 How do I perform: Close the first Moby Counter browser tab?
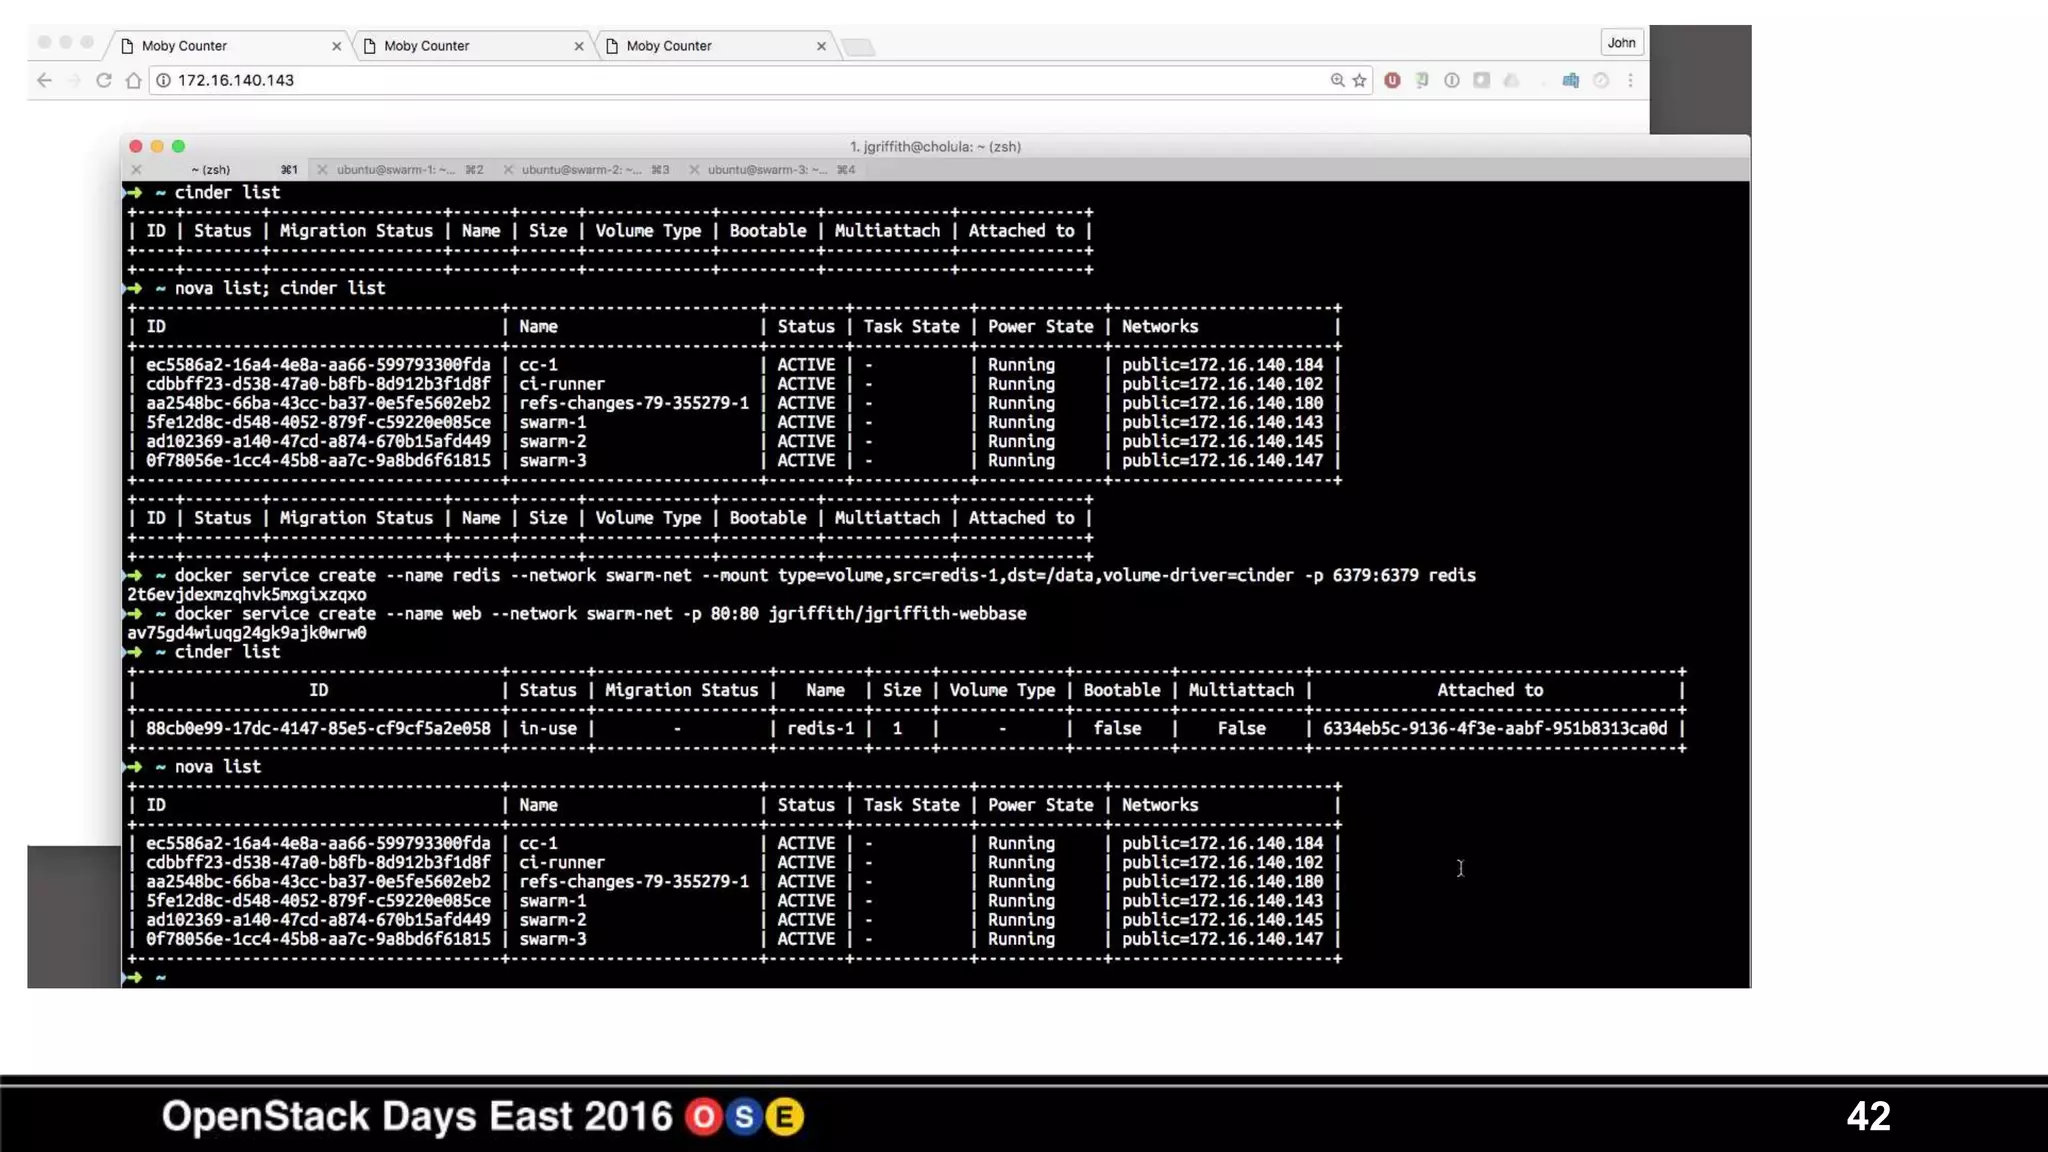[336, 46]
